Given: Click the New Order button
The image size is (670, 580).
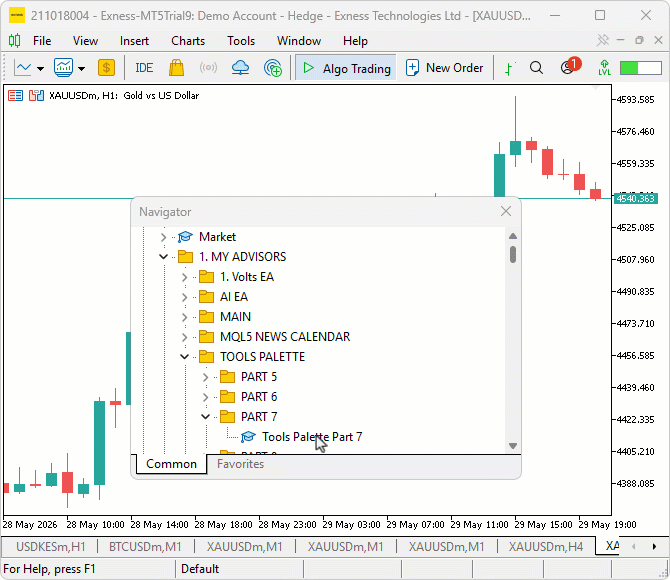Looking at the screenshot, I should (x=444, y=68).
